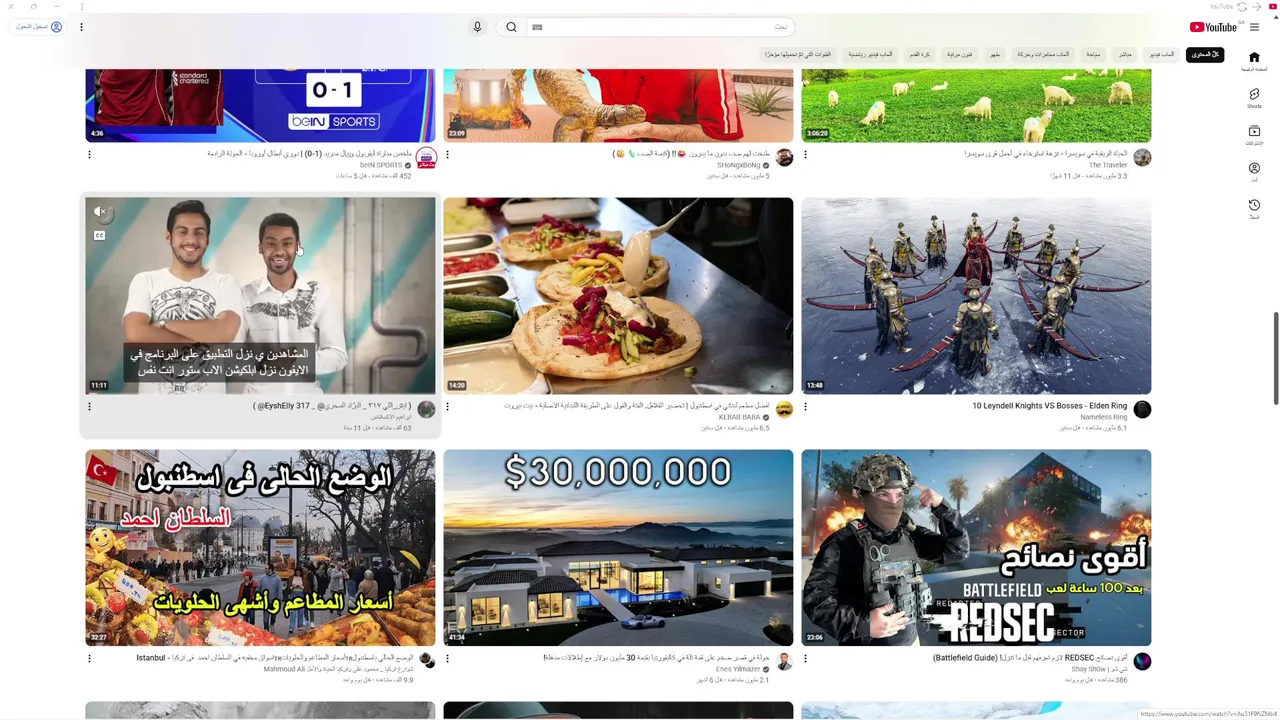
Task: Open YouTube settings three-dot menu
Action: 81,27
